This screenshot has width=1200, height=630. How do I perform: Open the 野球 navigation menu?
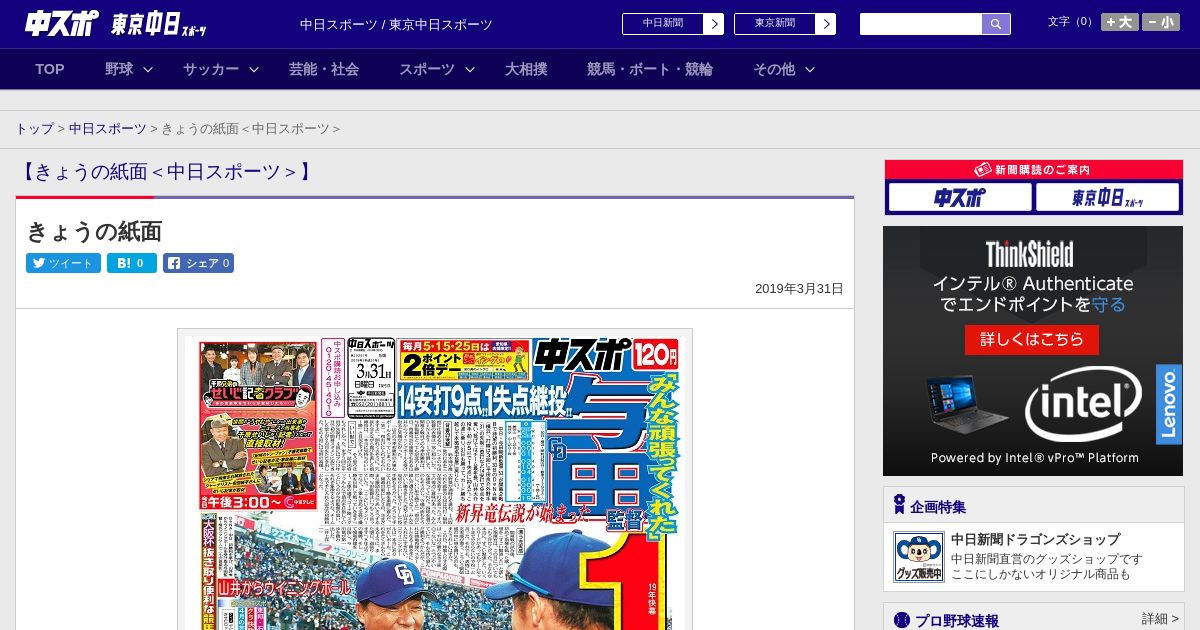point(119,69)
